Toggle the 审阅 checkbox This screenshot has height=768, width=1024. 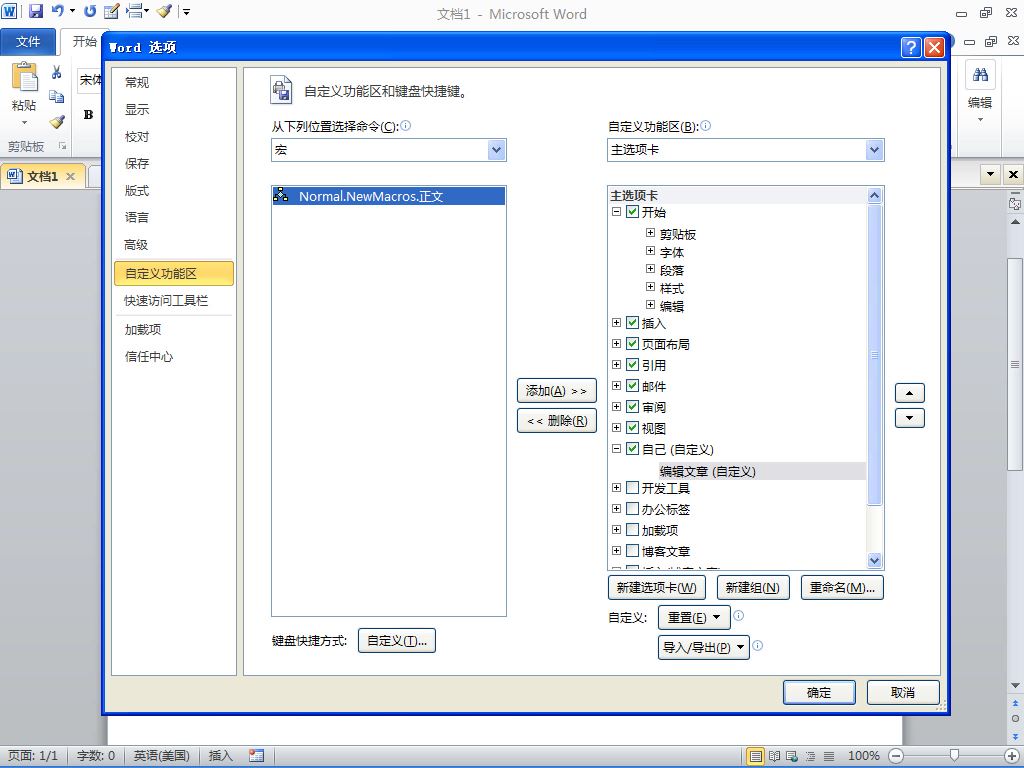[632, 406]
